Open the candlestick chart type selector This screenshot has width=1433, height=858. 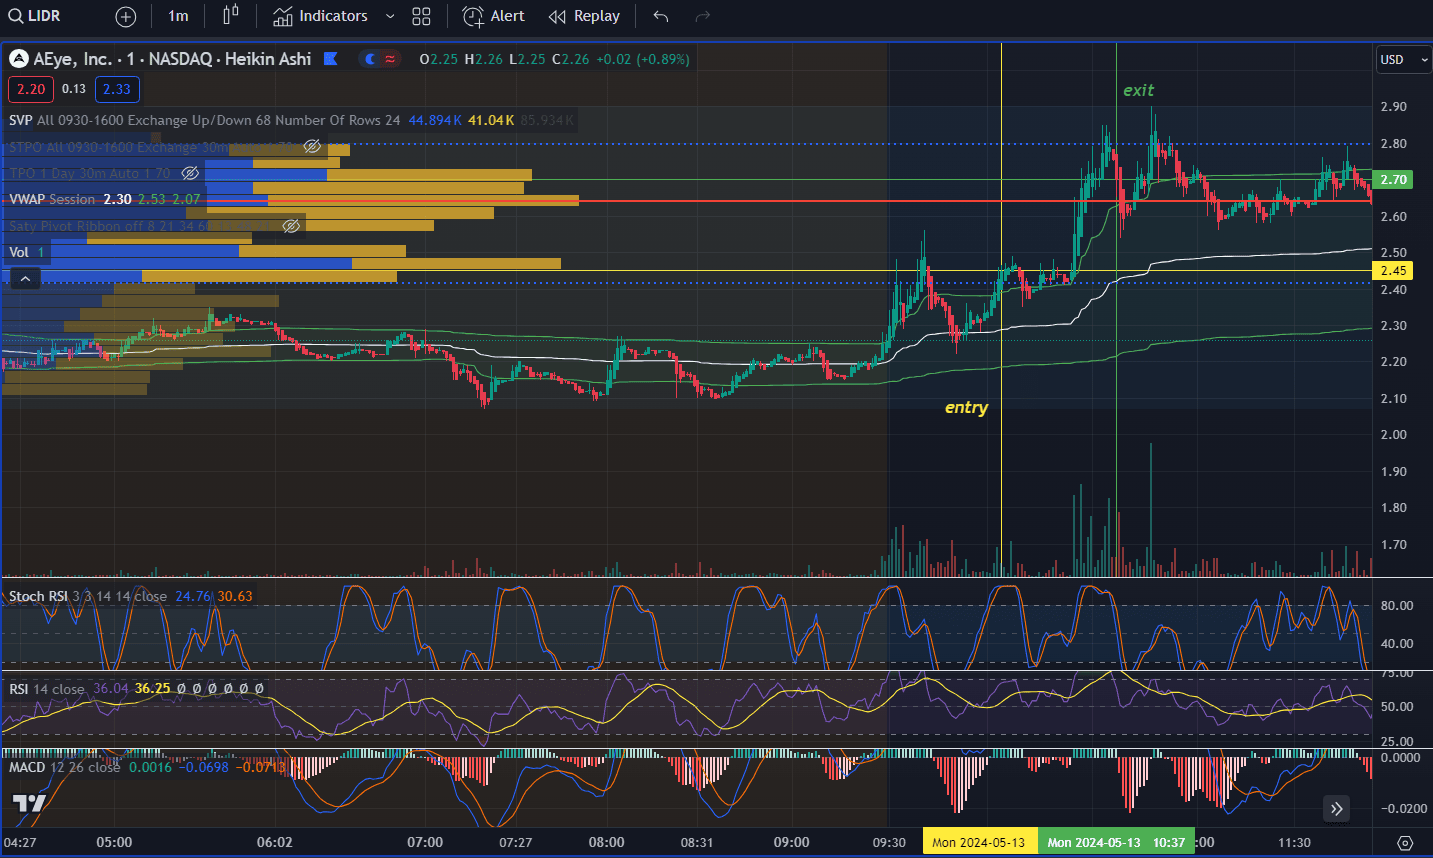(231, 16)
